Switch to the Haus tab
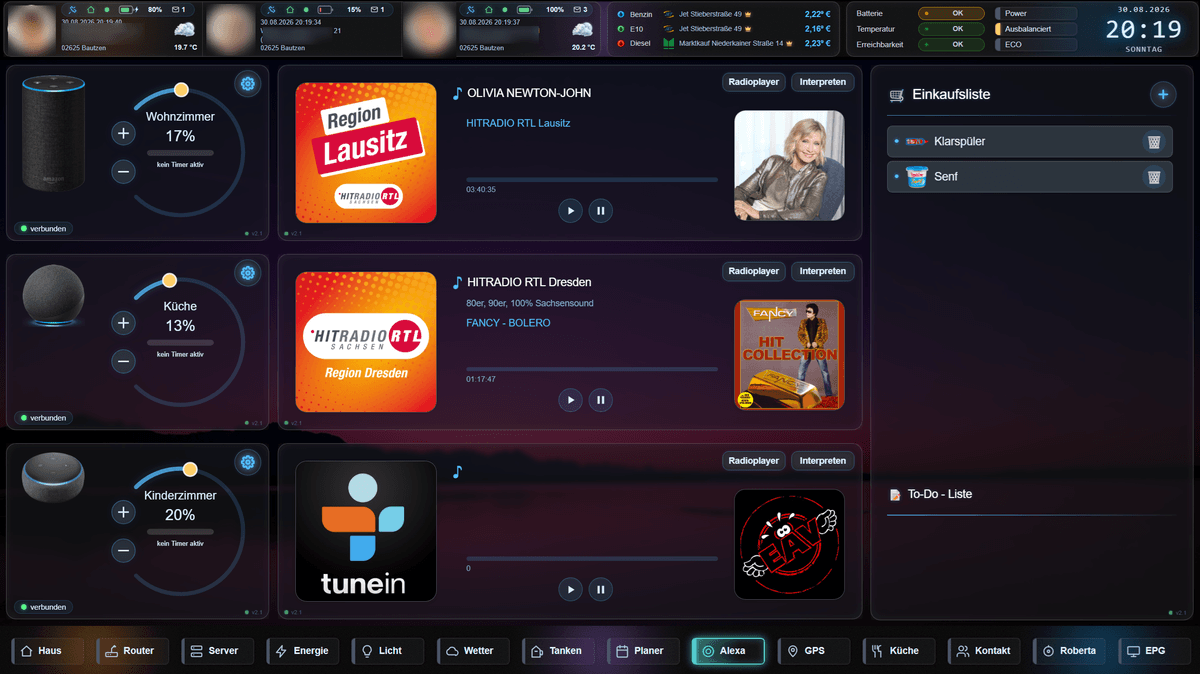1200x674 pixels. [x=49, y=651]
